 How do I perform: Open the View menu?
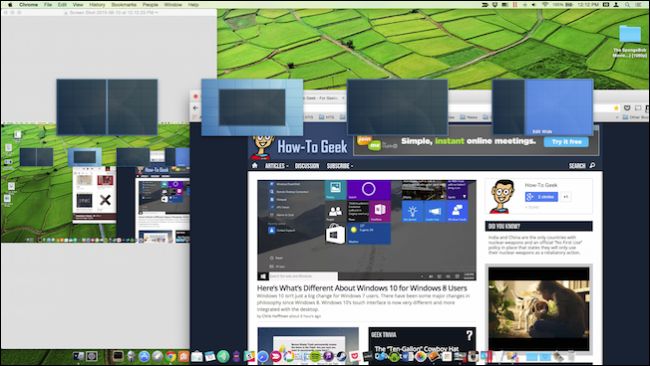pyautogui.click(x=78, y=5)
